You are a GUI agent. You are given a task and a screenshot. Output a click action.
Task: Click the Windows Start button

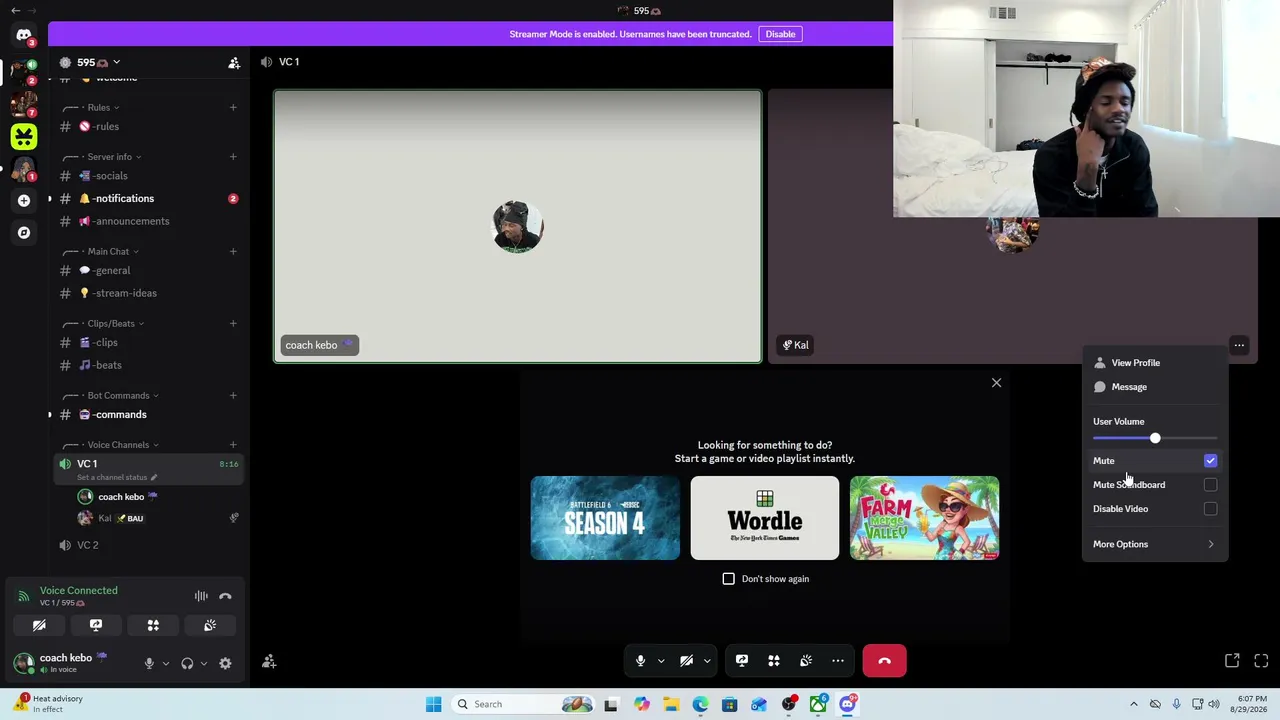433,704
